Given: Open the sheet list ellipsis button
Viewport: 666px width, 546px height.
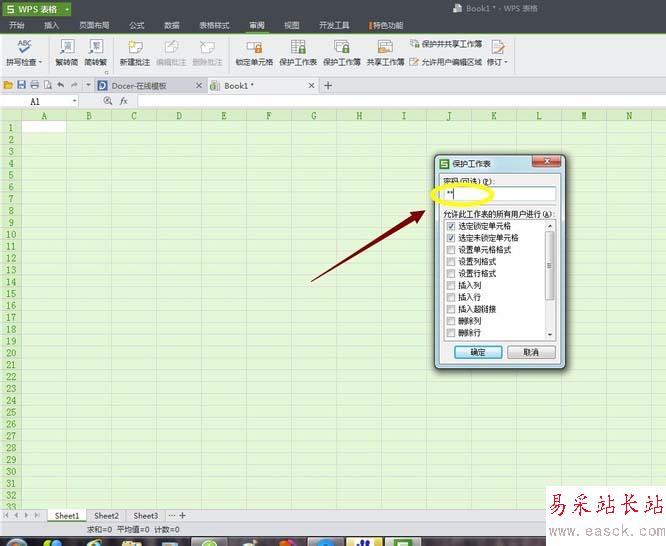Looking at the screenshot, I should tap(172, 515).
